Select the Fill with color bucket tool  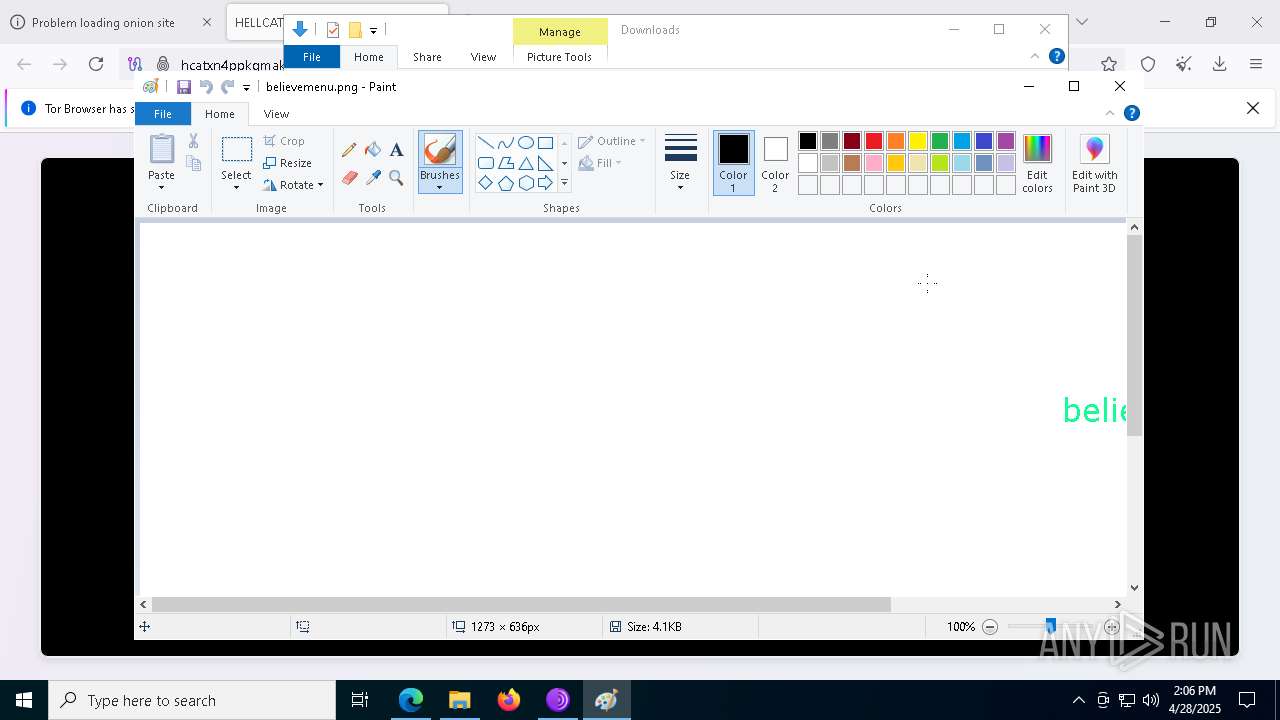pos(373,150)
